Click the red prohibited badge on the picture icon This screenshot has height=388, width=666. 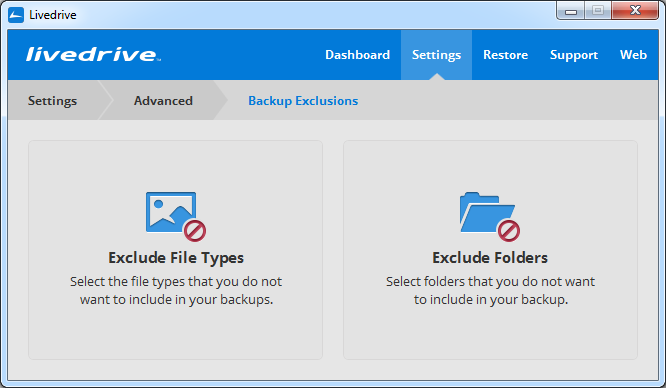(195, 231)
